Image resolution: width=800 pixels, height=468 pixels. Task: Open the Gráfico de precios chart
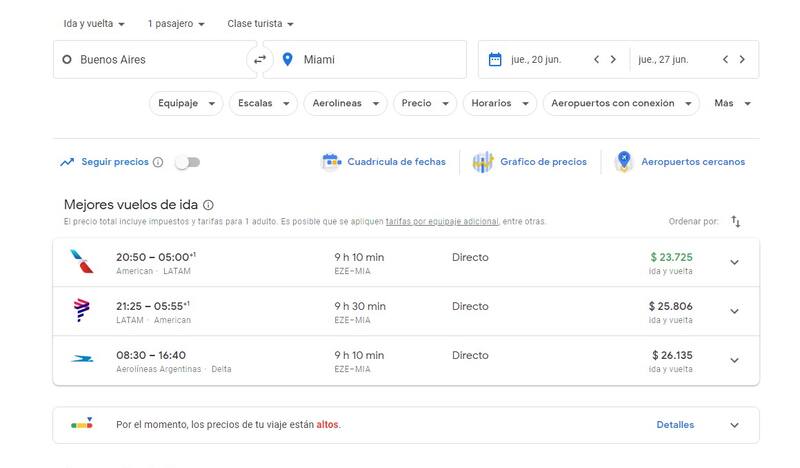pos(531,162)
